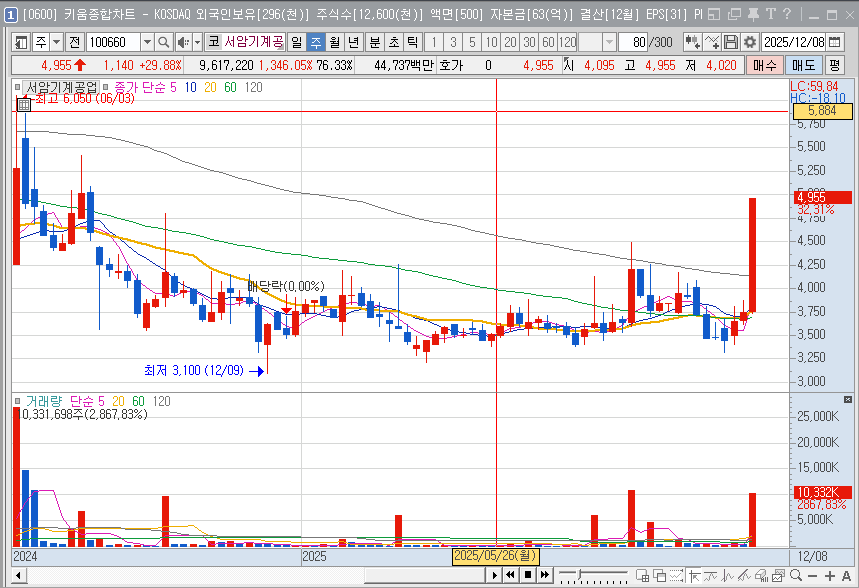Fast-forward chart replay
This screenshot has width=859, height=588.
click(x=545, y=575)
